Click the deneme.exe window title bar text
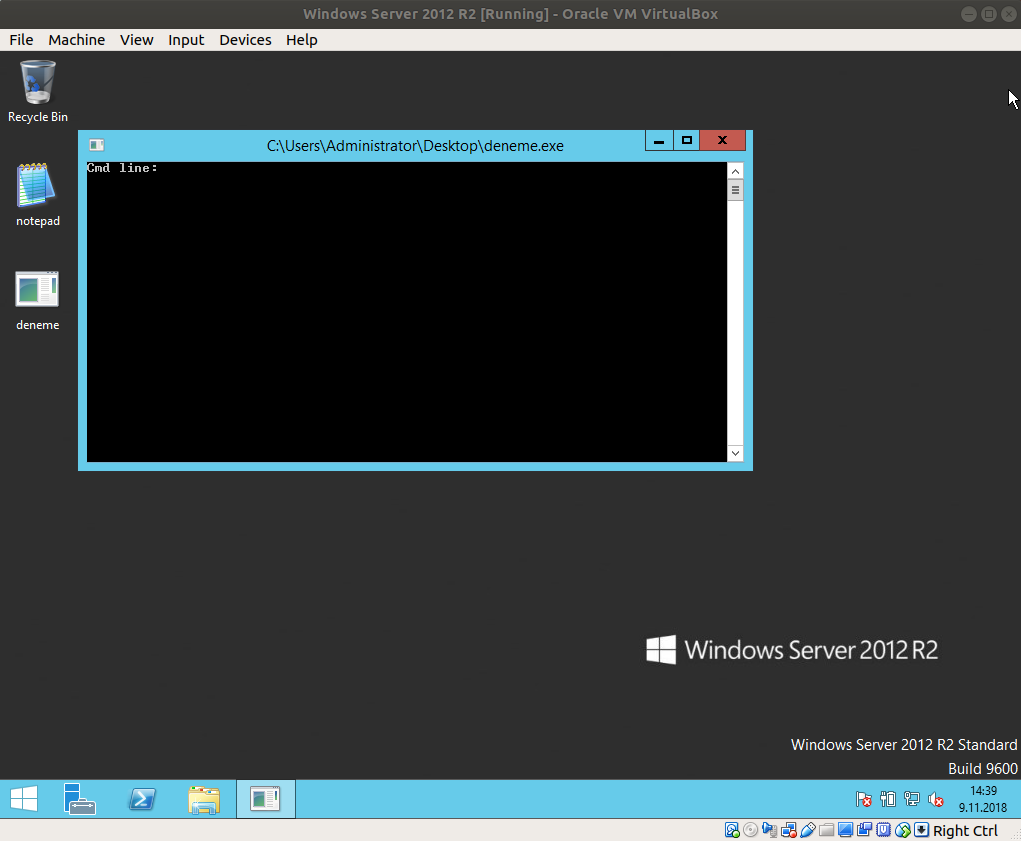 click(415, 146)
